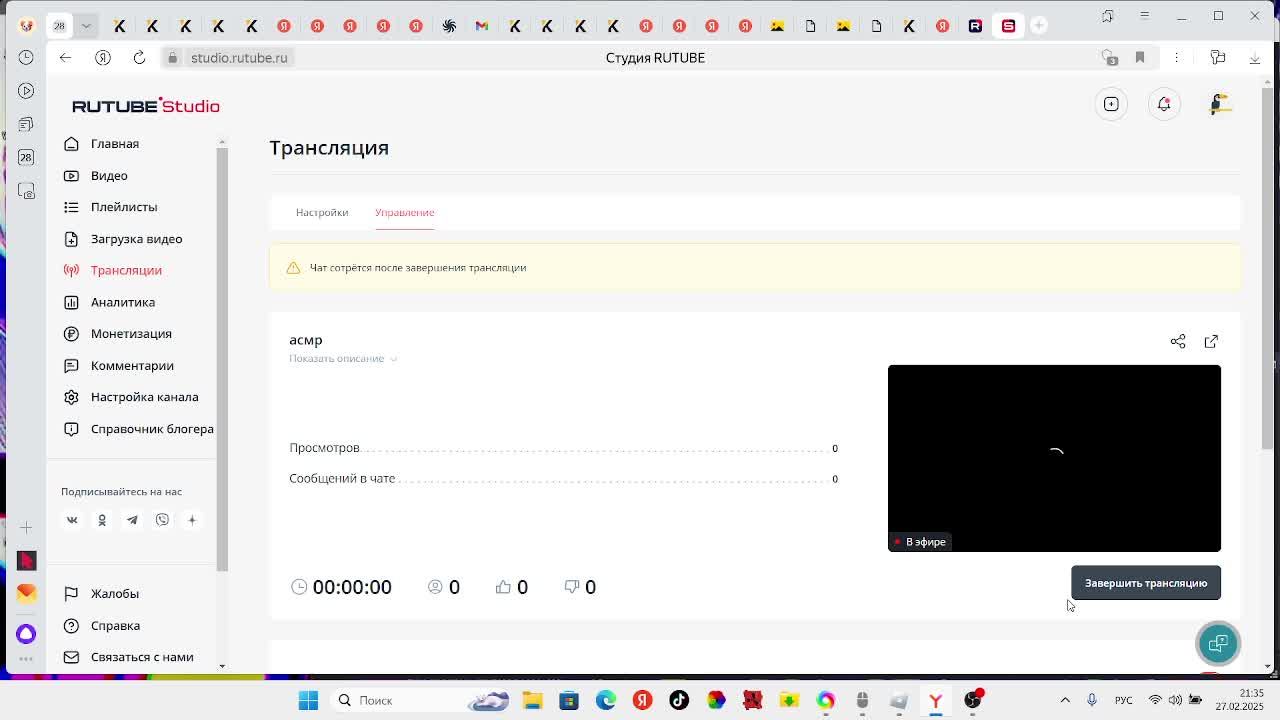Open the tab list dropdown arrow
1280x720 pixels.
coord(86,25)
